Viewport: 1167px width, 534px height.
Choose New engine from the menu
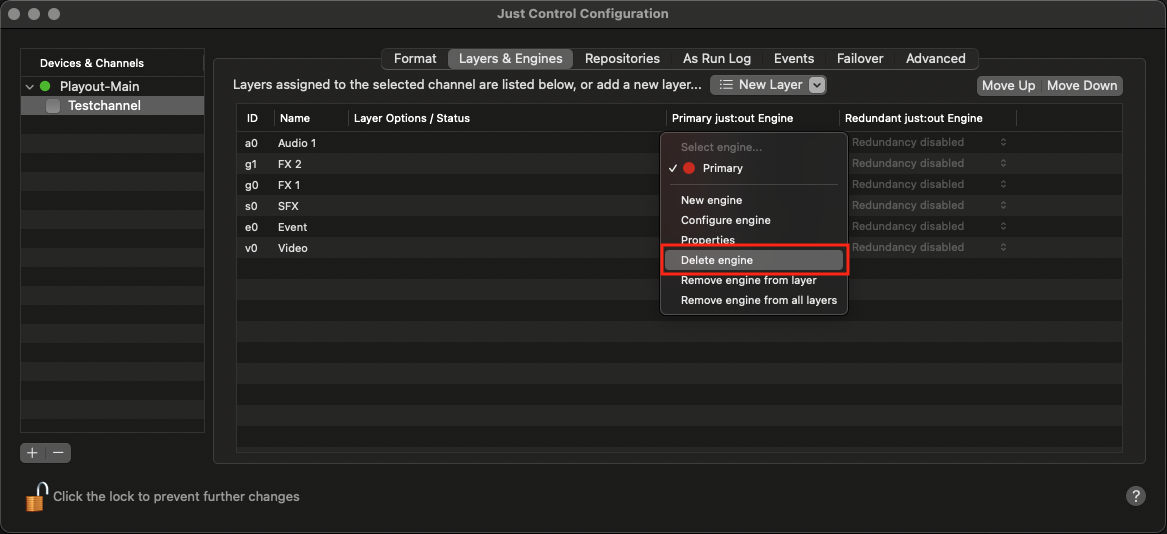(753, 200)
